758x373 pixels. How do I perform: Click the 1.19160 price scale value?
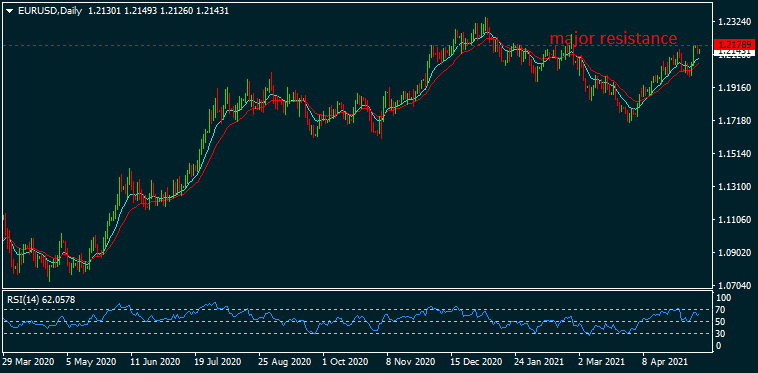[x=735, y=87]
